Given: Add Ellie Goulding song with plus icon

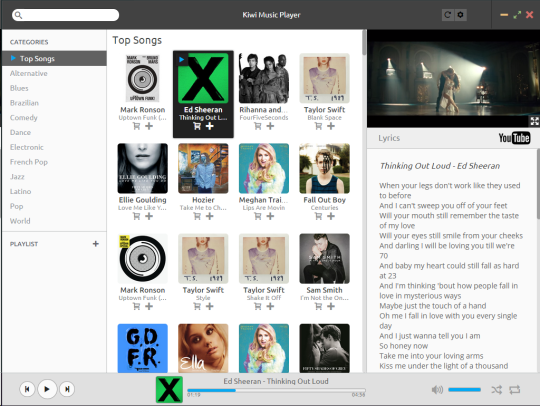Looking at the screenshot, I should tap(149, 216).
